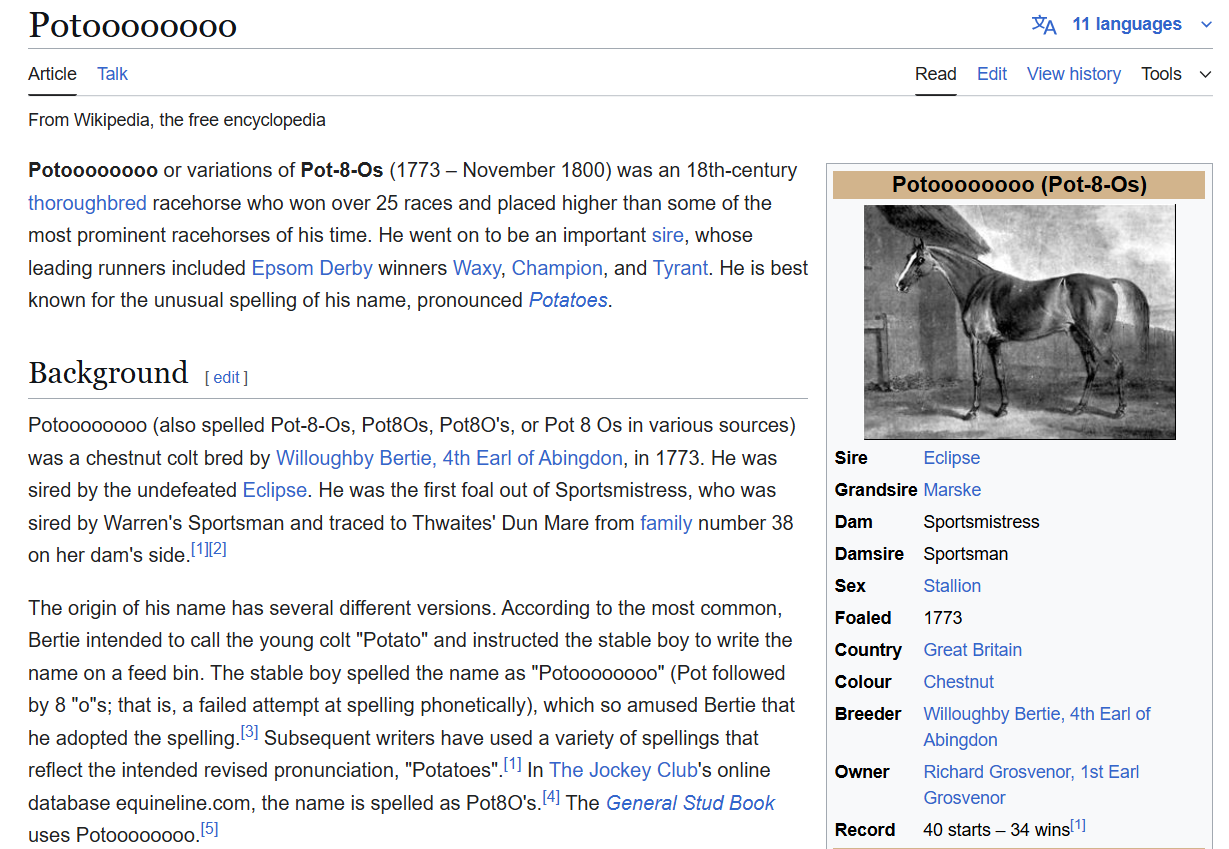Click the 1773 value in Foaled row
The image size is (1229, 849).
943,618
